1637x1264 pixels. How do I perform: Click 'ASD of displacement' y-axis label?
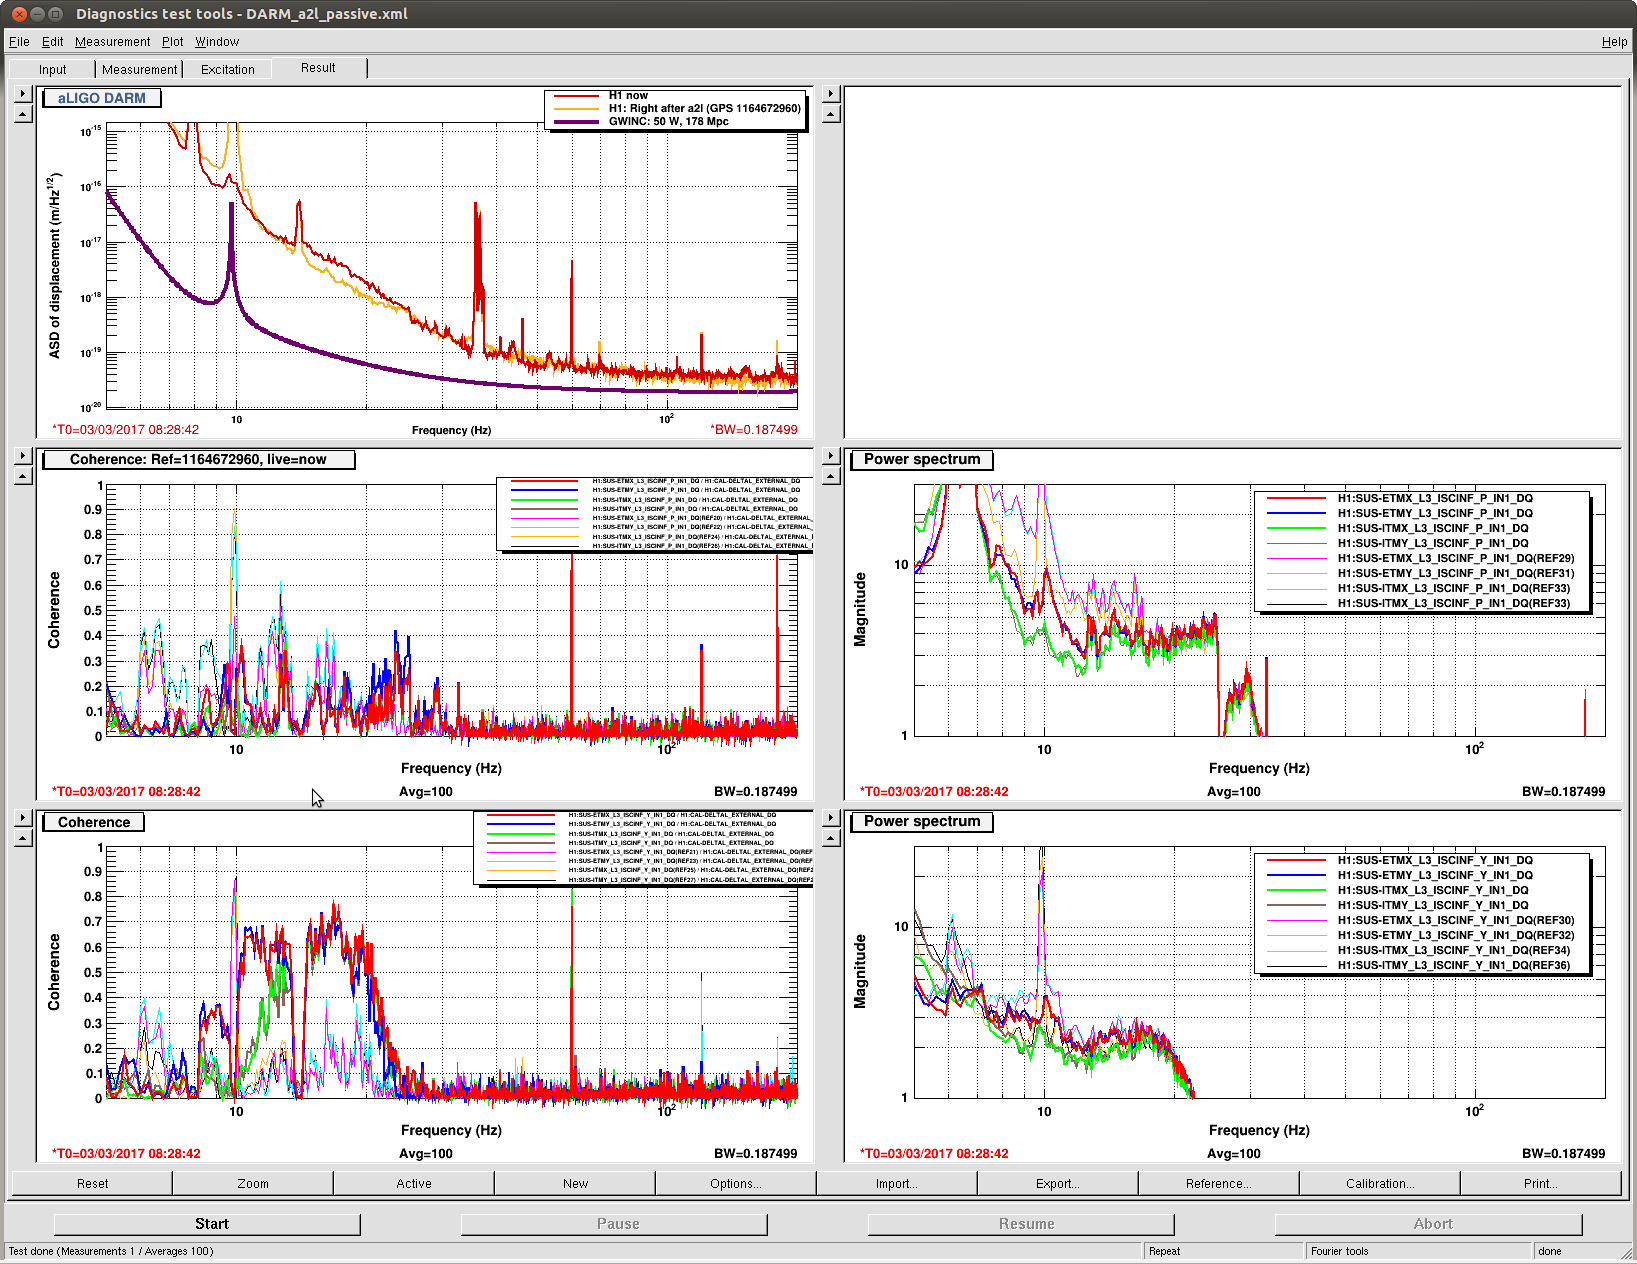(x=54, y=265)
